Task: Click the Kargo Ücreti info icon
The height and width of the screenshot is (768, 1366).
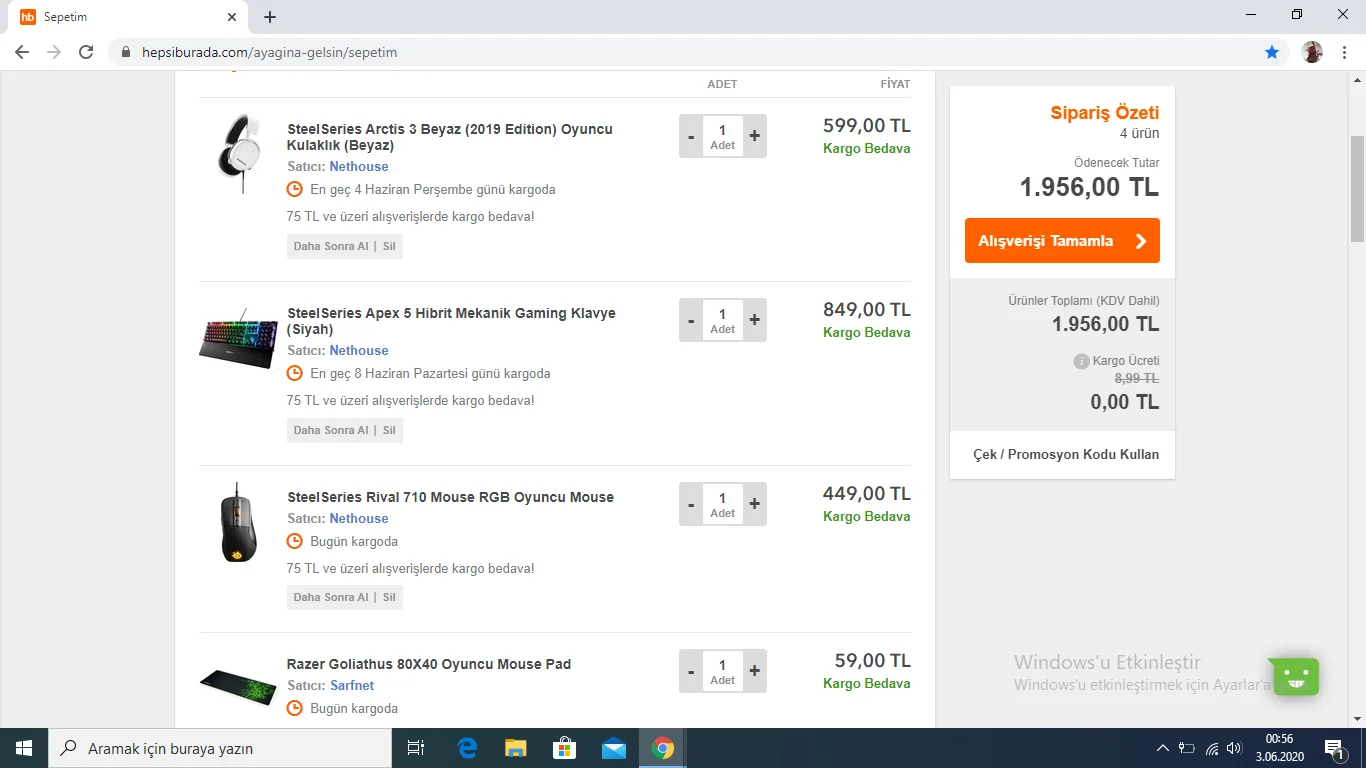Action: coord(1081,361)
